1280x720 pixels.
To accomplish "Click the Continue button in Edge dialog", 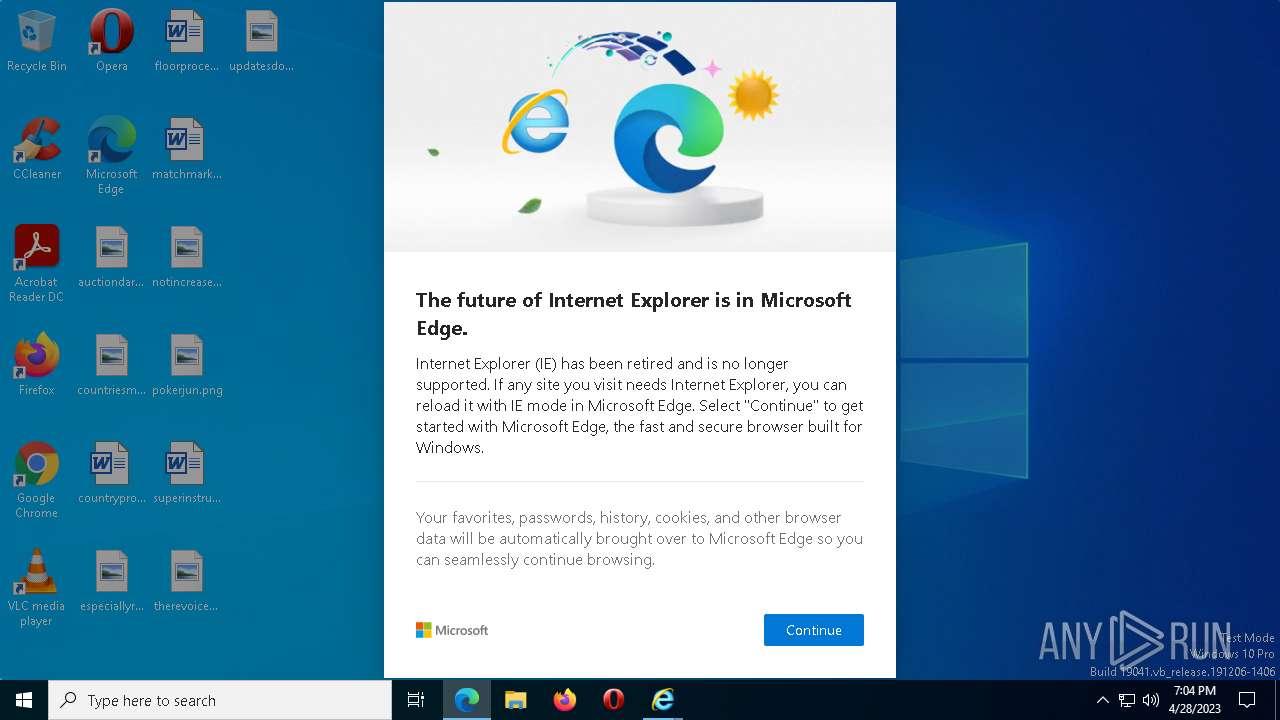I will click(x=813, y=630).
